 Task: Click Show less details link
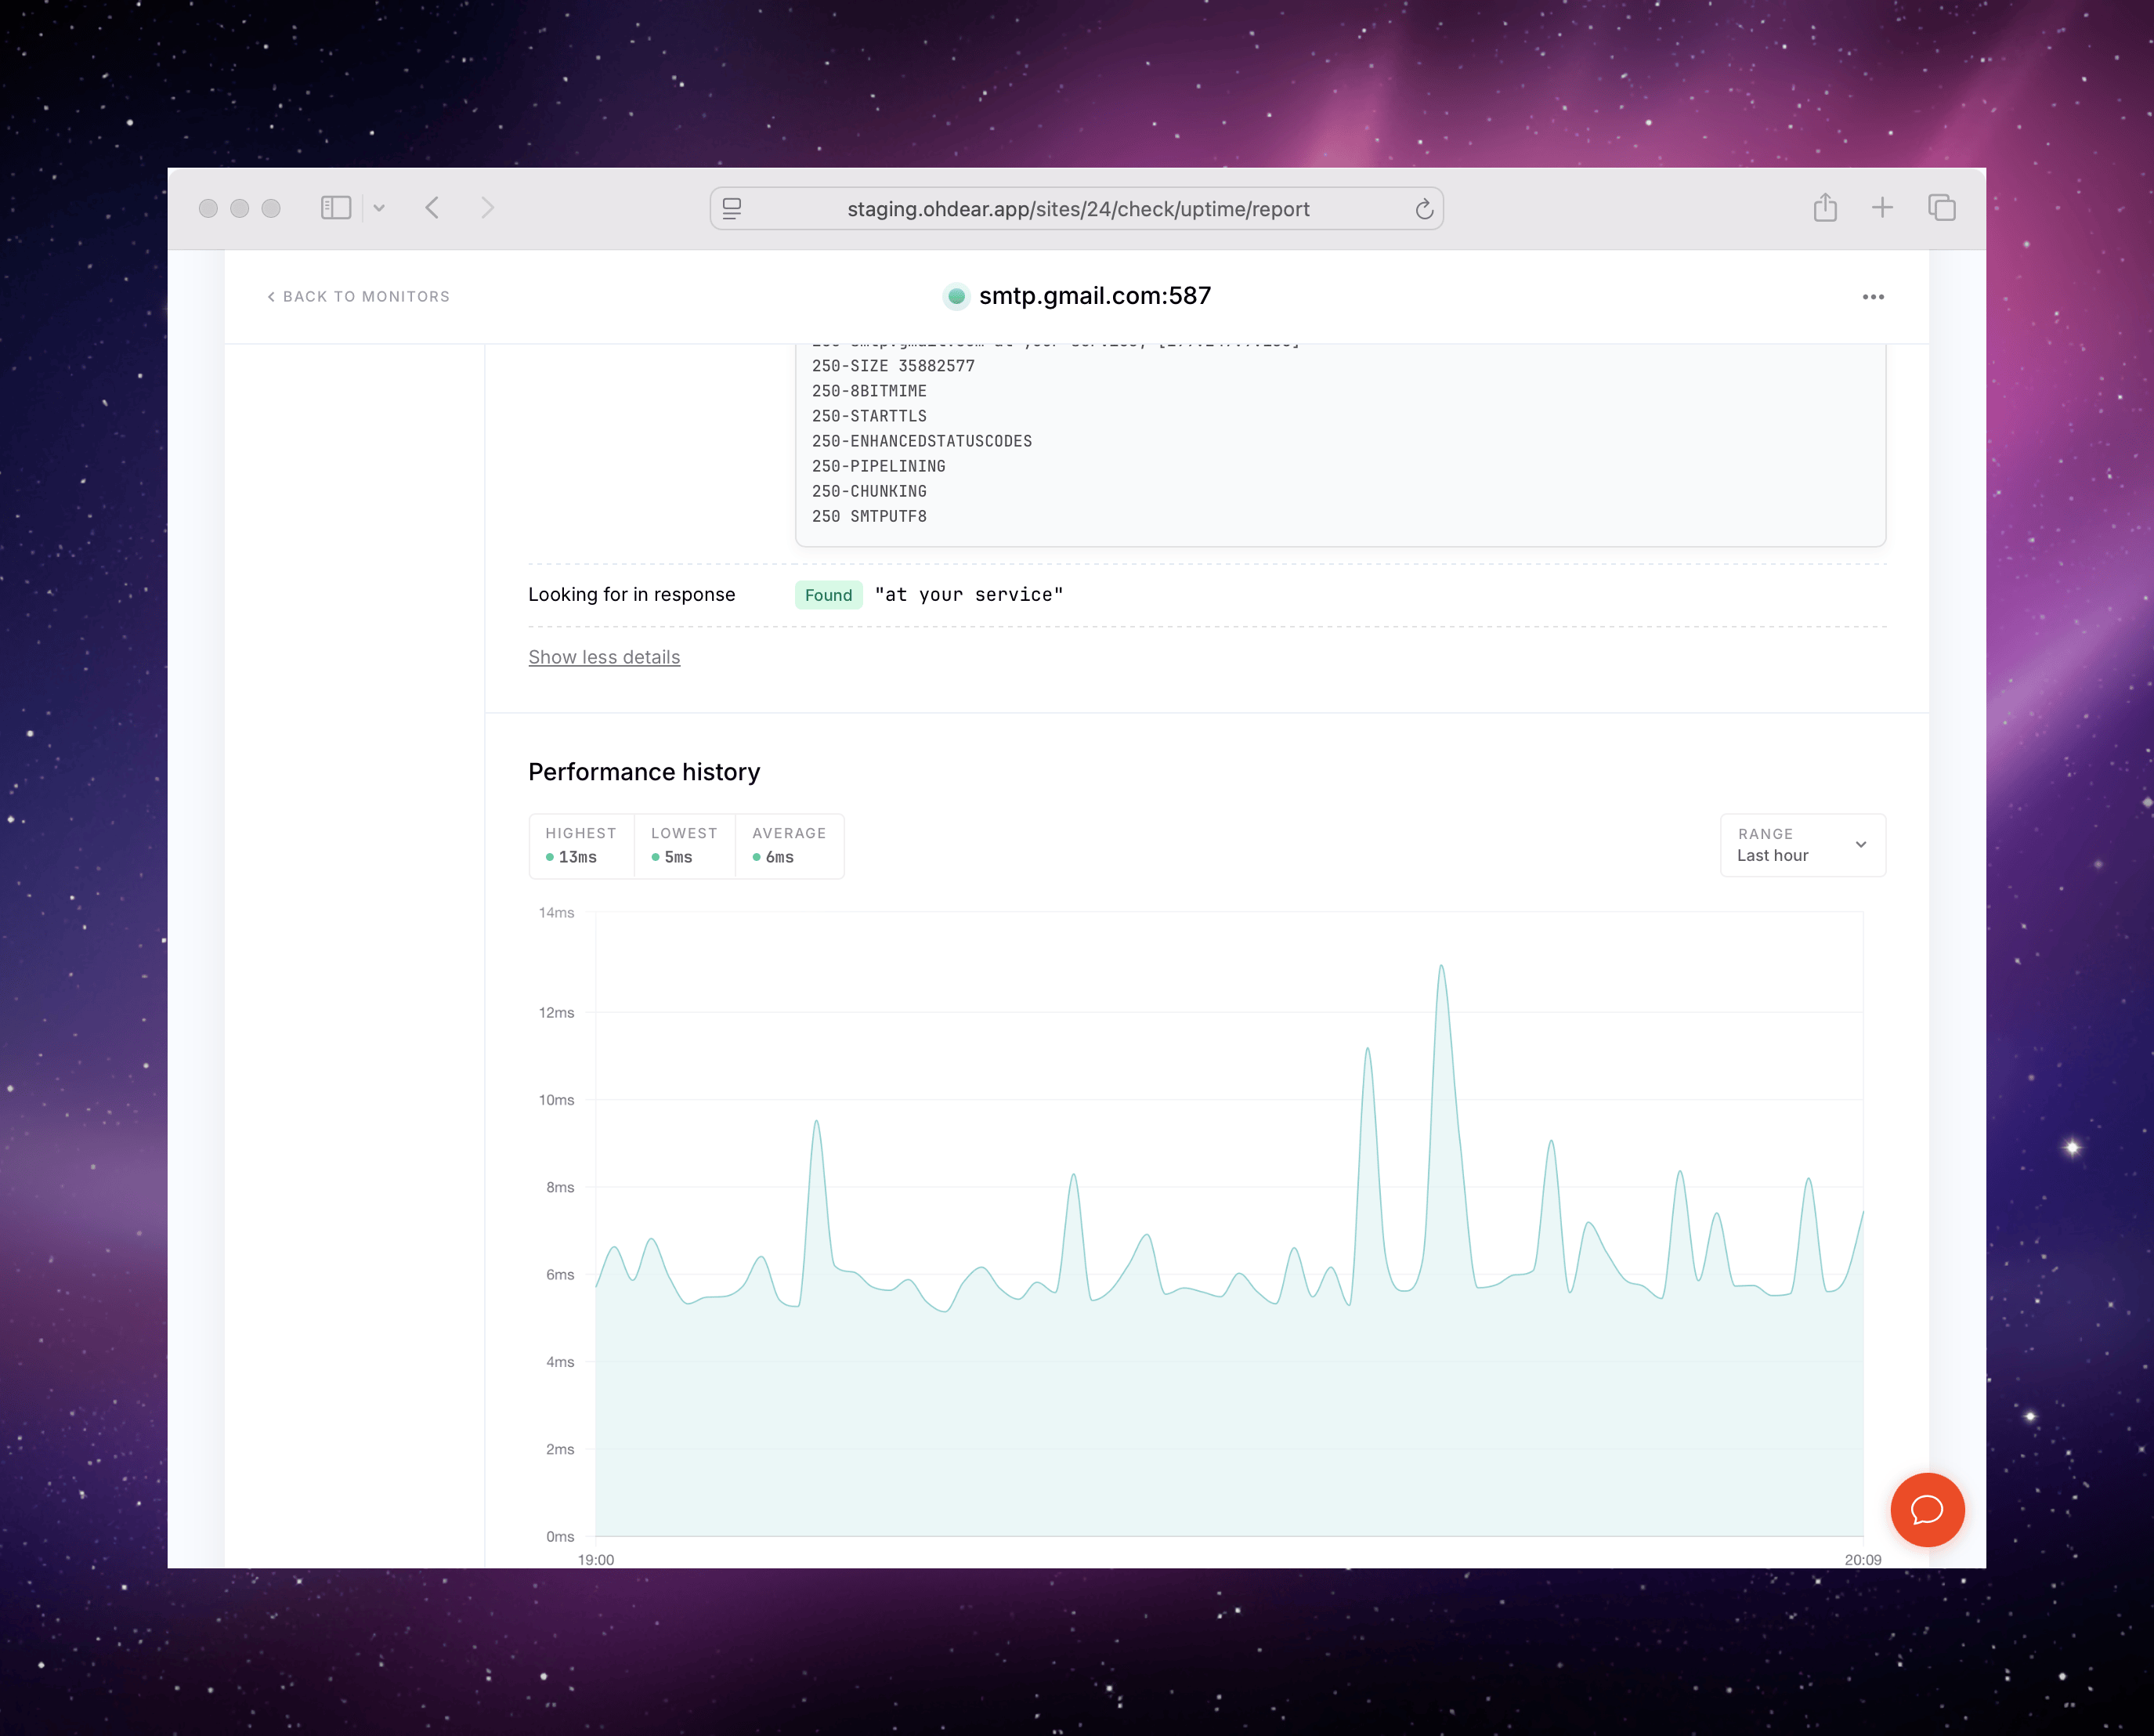coord(604,657)
